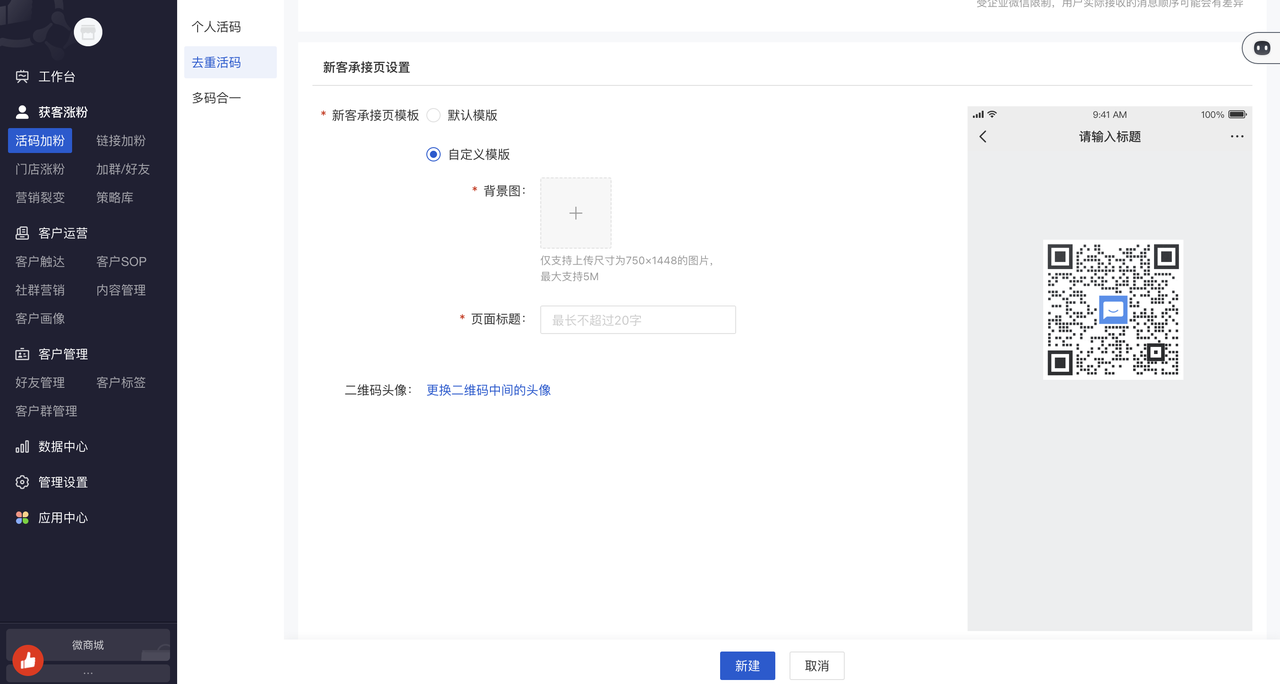The height and width of the screenshot is (684, 1280).
Task: Open 客户标签 menu item
Action: [121, 383]
